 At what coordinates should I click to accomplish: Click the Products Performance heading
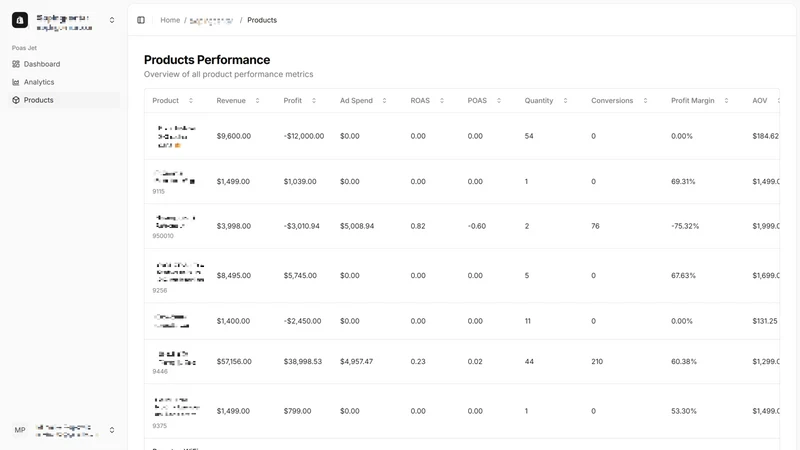coord(207,60)
